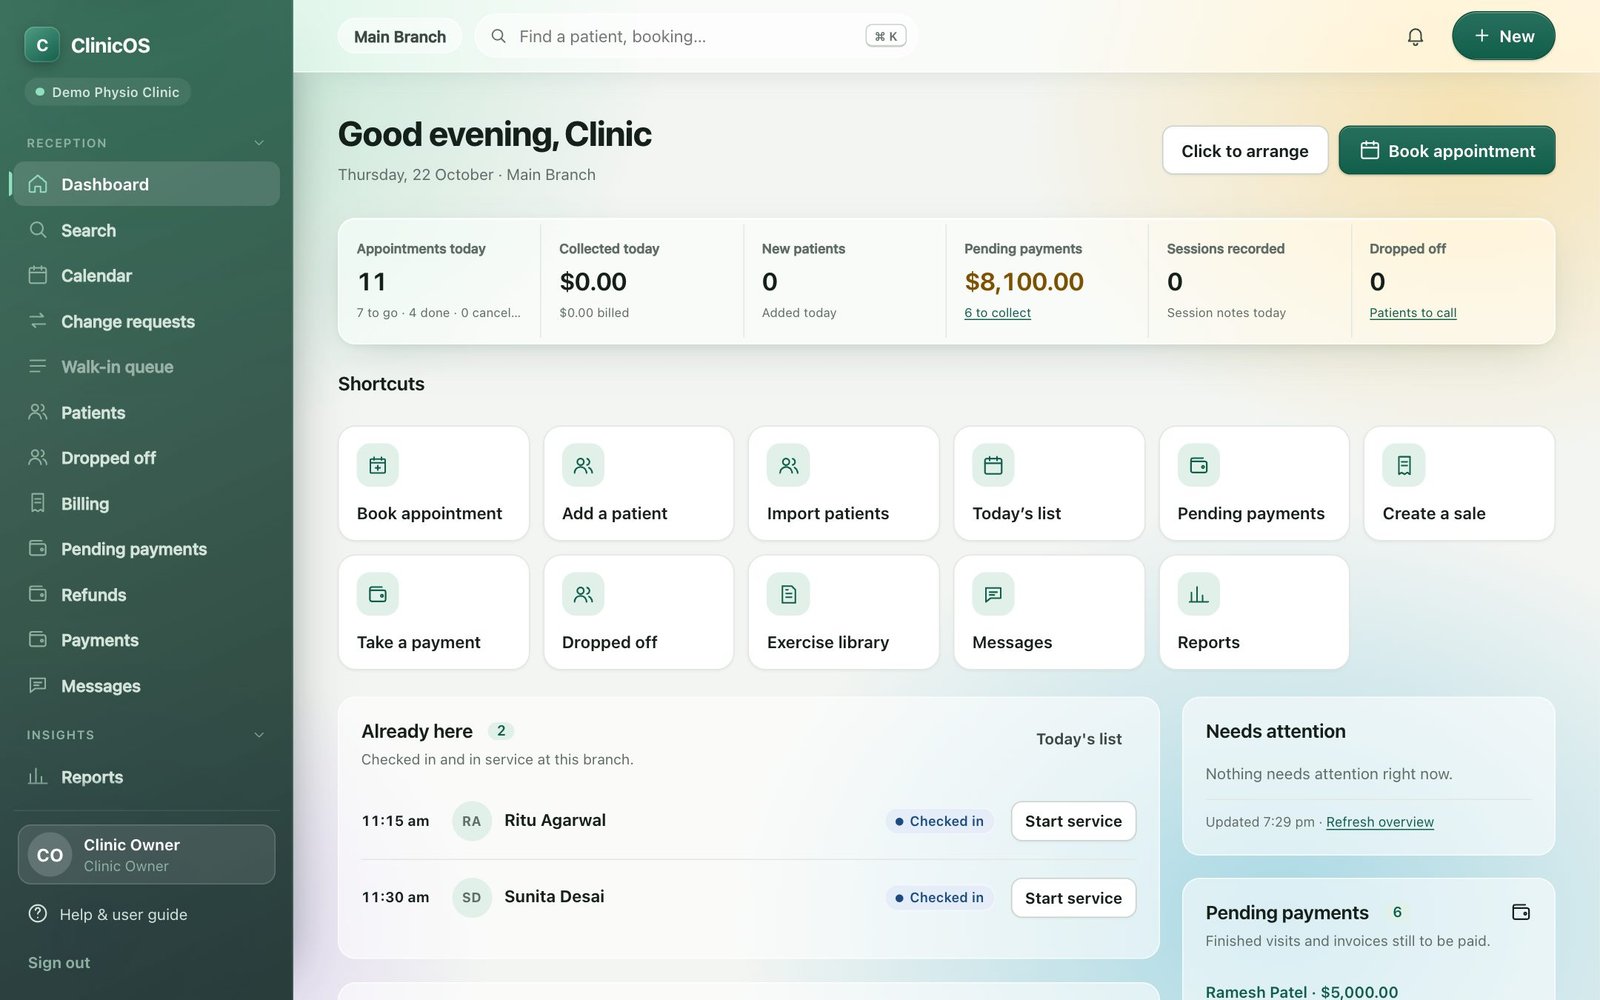Click Sign out in the sidebar
The height and width of the screenshot is (1000, 1600).
tap(59, 962)
